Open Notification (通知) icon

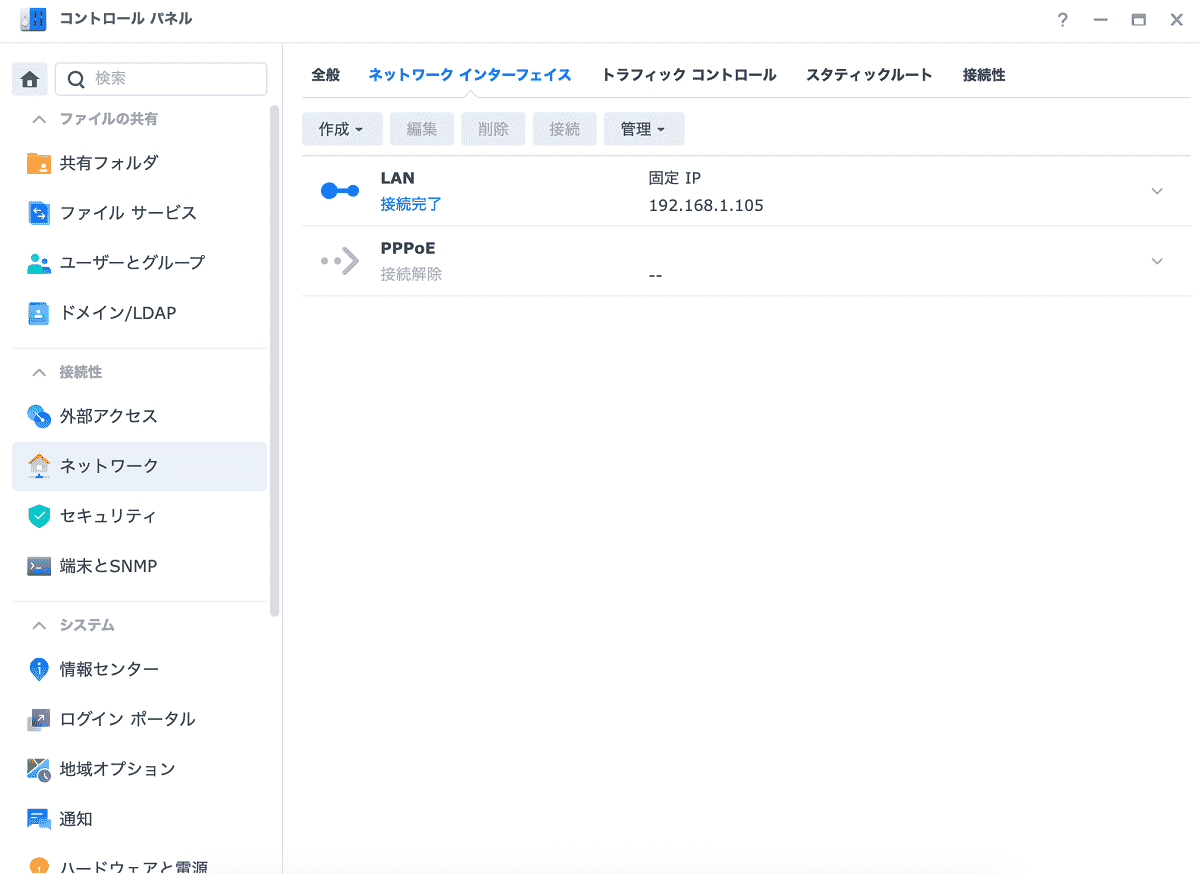tap(39, 819)
